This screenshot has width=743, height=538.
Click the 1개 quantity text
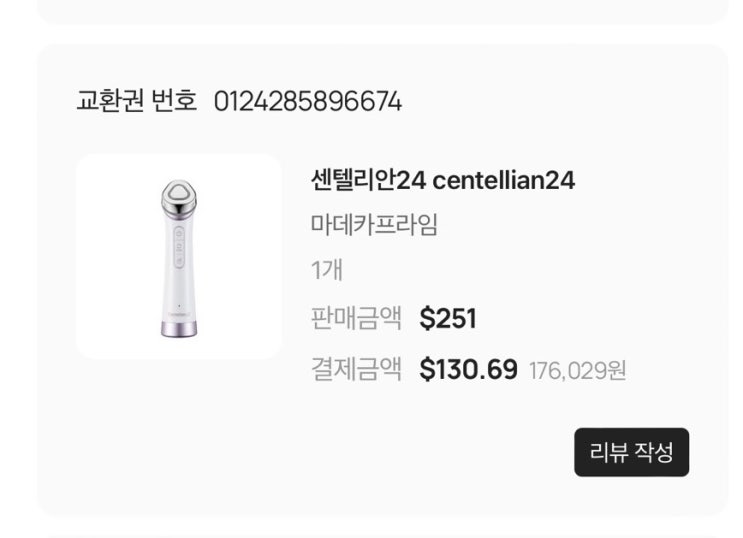tap(328, 271)
